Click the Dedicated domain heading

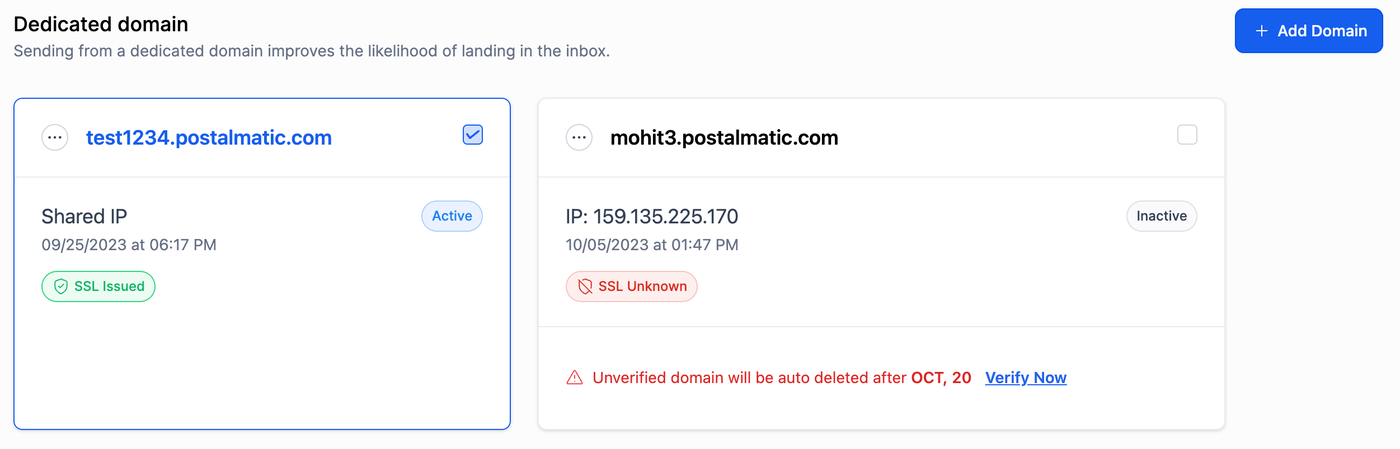pyautogui.click(x=101, y=24)
